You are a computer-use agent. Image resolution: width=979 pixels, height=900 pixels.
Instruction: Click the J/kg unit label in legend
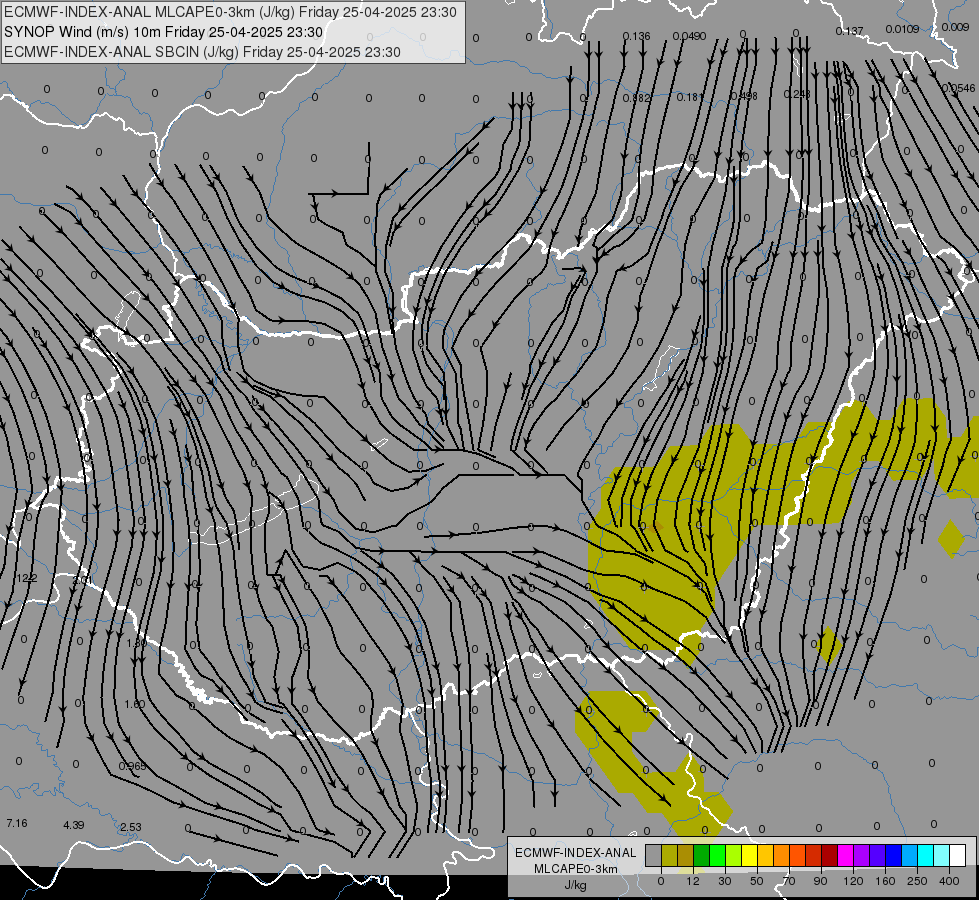tap(576, 885)
